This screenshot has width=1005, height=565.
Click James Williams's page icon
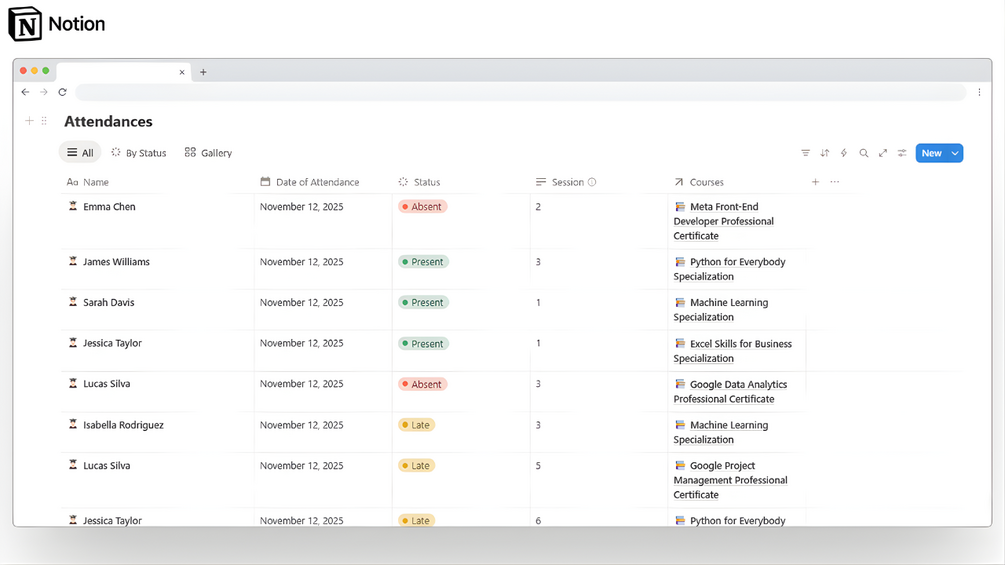click(73, 261)
